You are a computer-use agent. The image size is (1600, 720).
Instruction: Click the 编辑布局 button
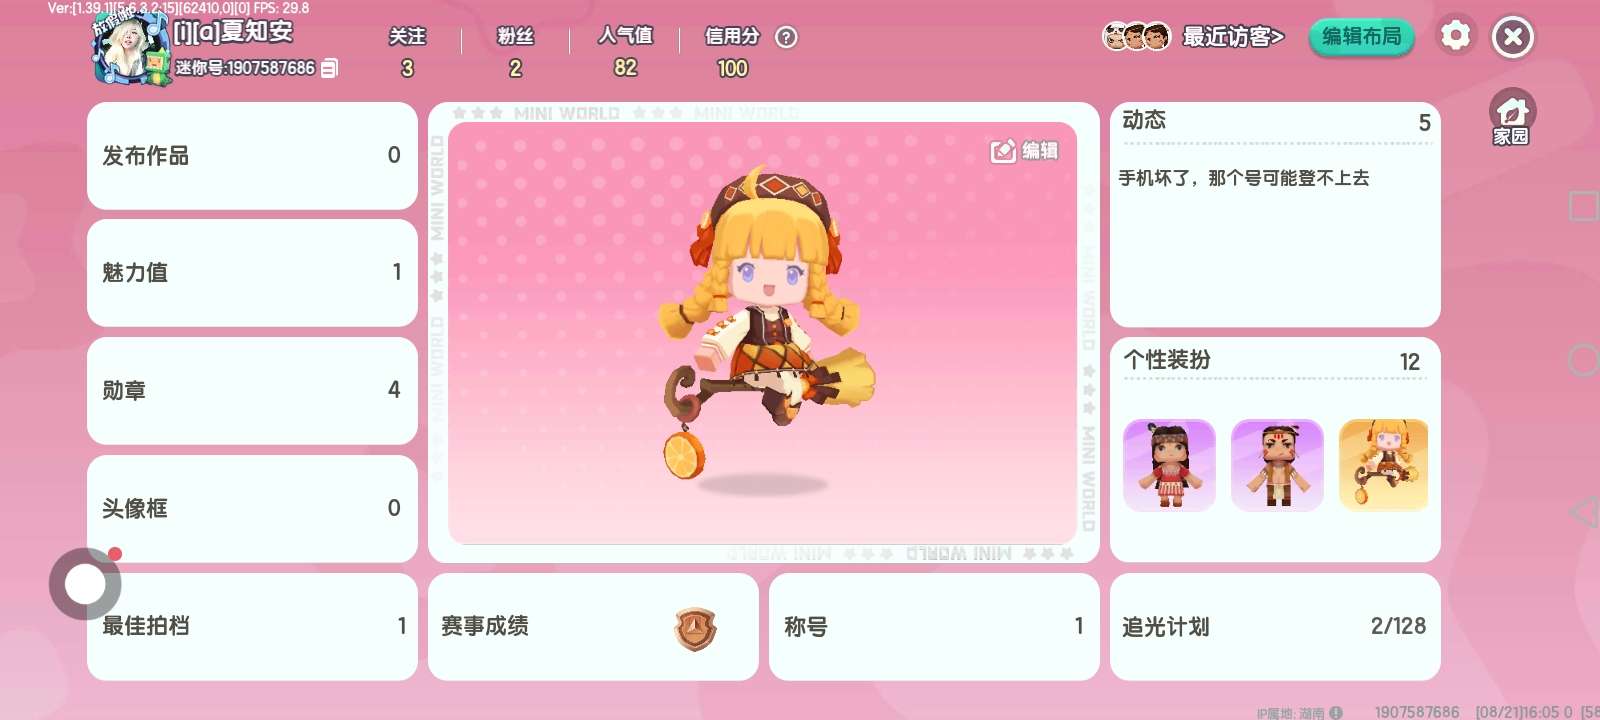pos(1362,37)
